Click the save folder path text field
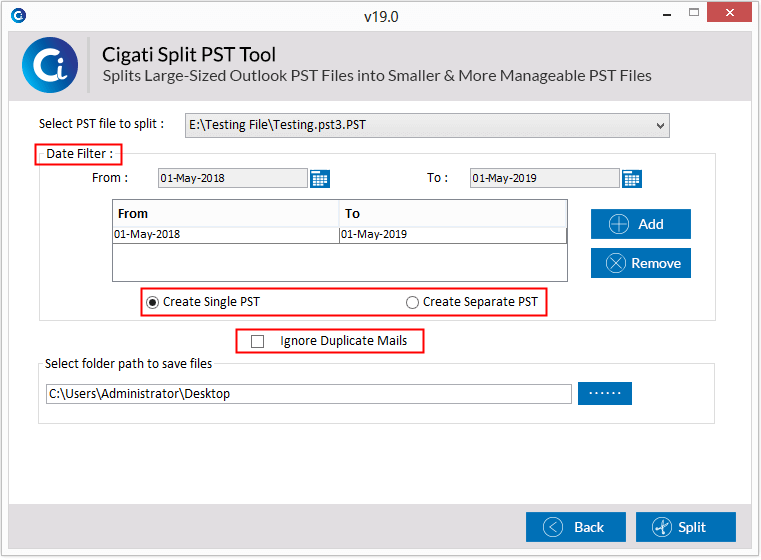Screen dimensions: 761x560 [x=309, y=394]
